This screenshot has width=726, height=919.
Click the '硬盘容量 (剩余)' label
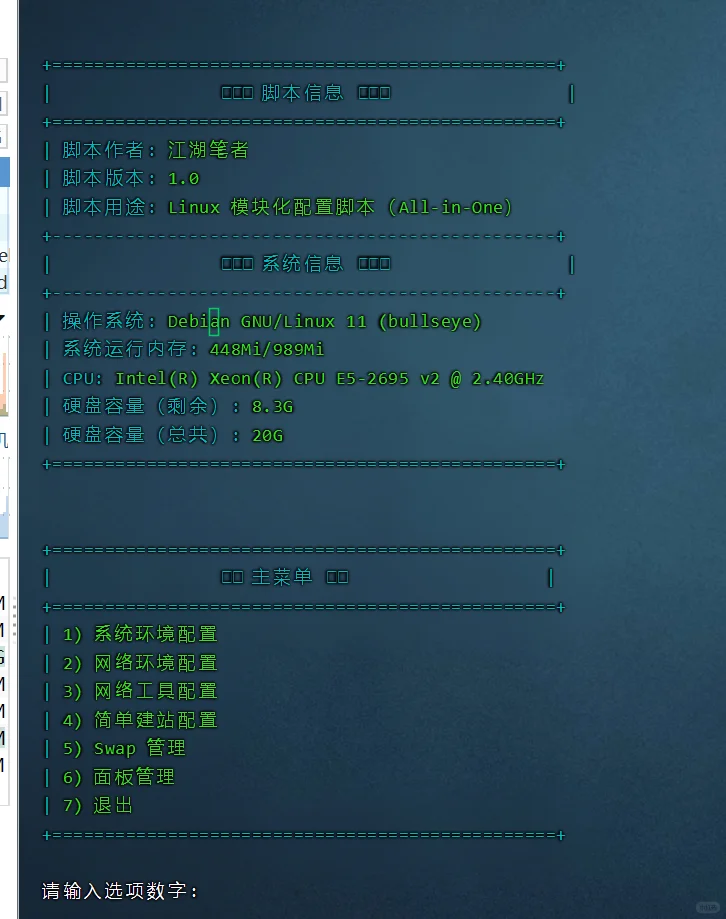pyautogui.click(x=141, y=407)
